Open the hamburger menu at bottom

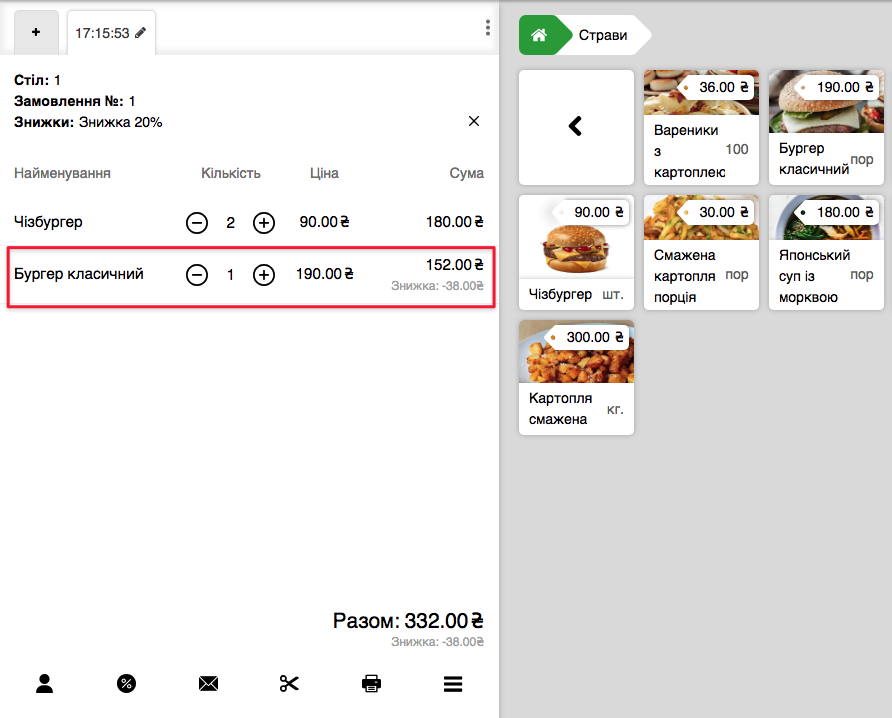click(452, 684)
